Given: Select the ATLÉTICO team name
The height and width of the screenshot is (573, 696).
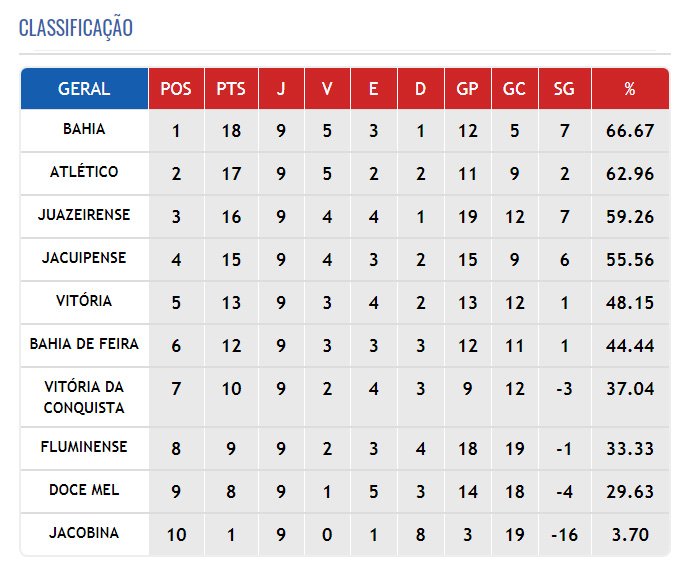Looking at the screenshot, I should (84, 172).
